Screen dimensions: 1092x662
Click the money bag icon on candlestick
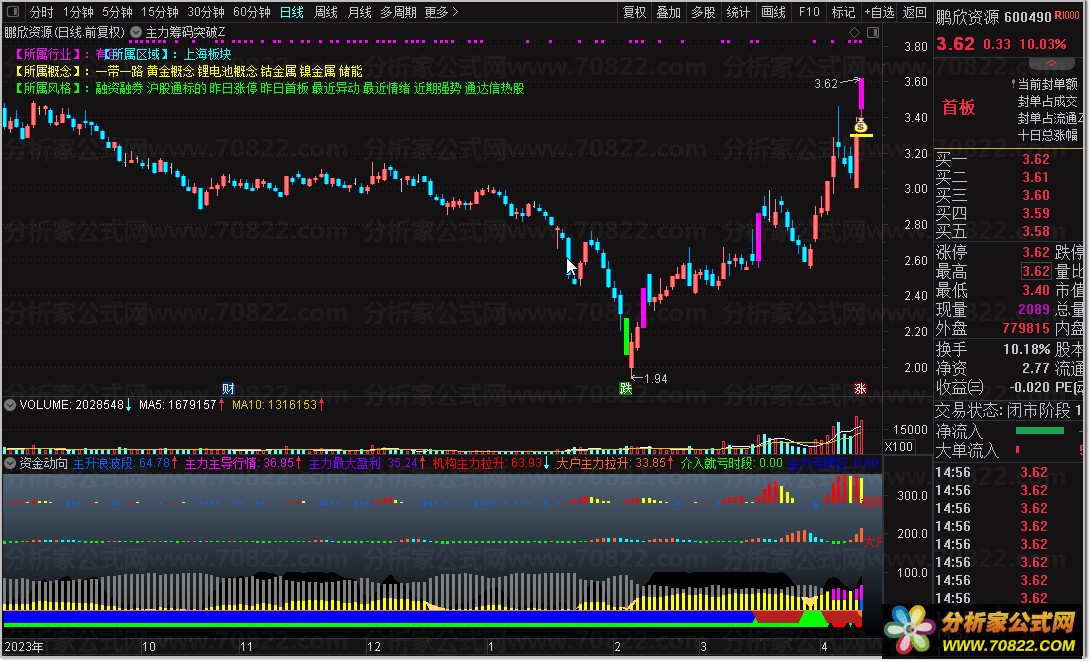(861, 126)
